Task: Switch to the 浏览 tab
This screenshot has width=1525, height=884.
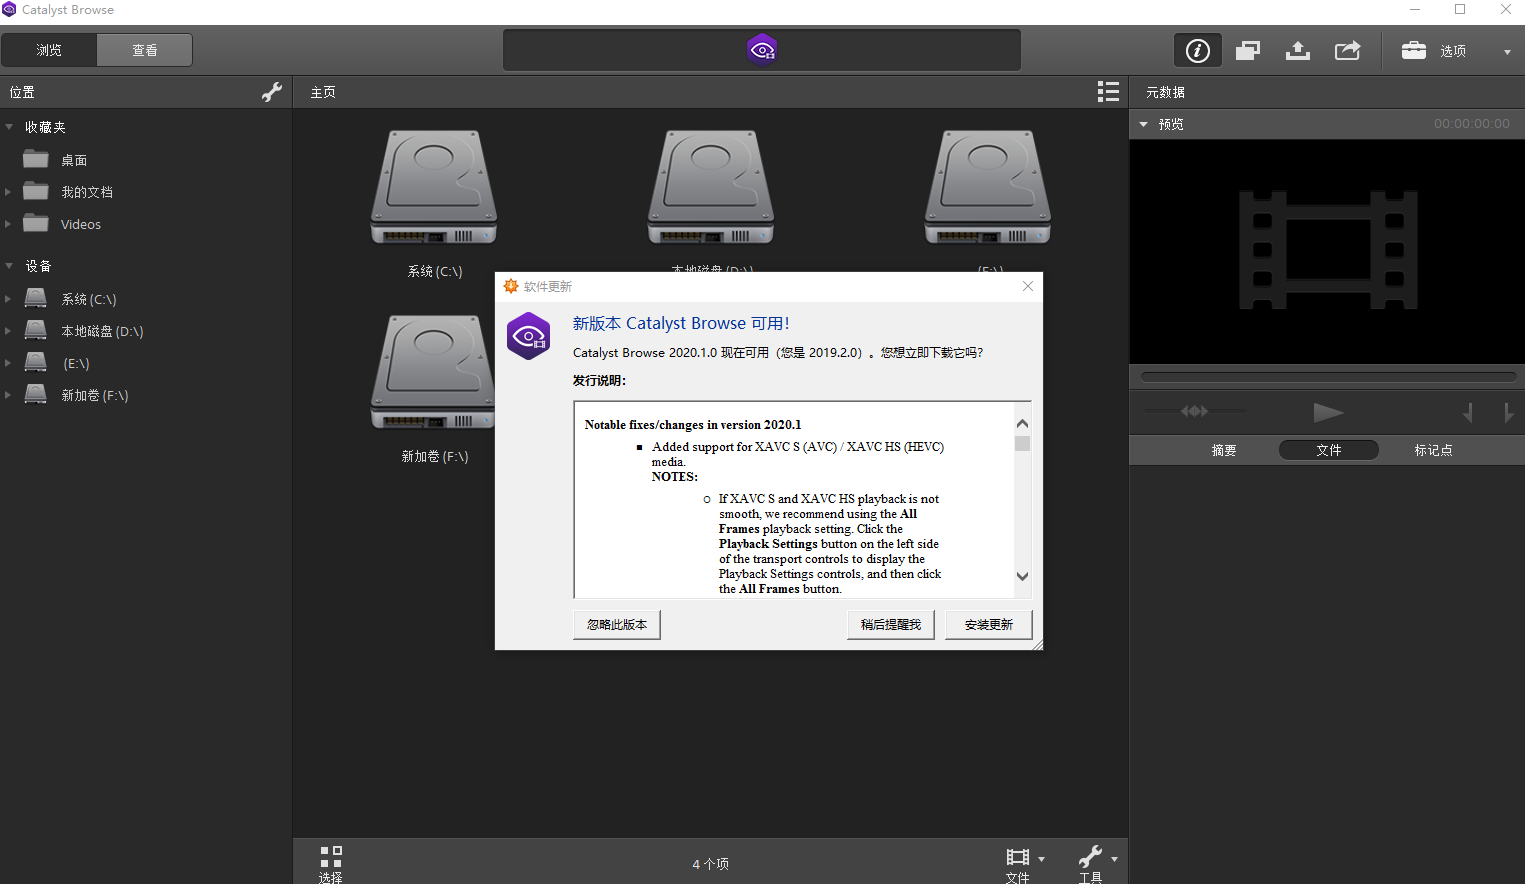Action: (49, 50)
